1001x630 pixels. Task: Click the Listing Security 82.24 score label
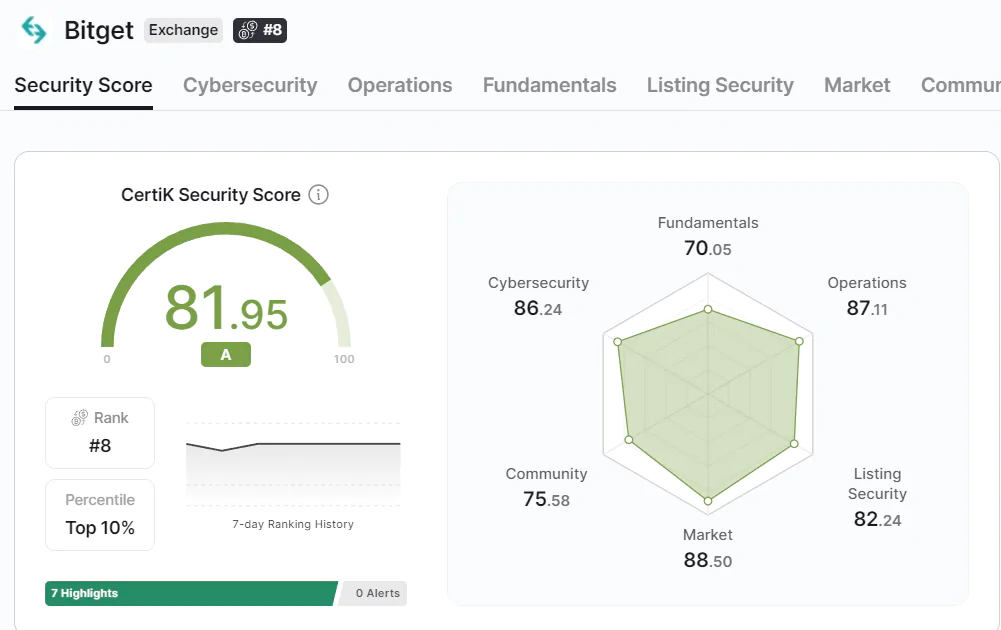pyautogui.click(x=878, y=497)
